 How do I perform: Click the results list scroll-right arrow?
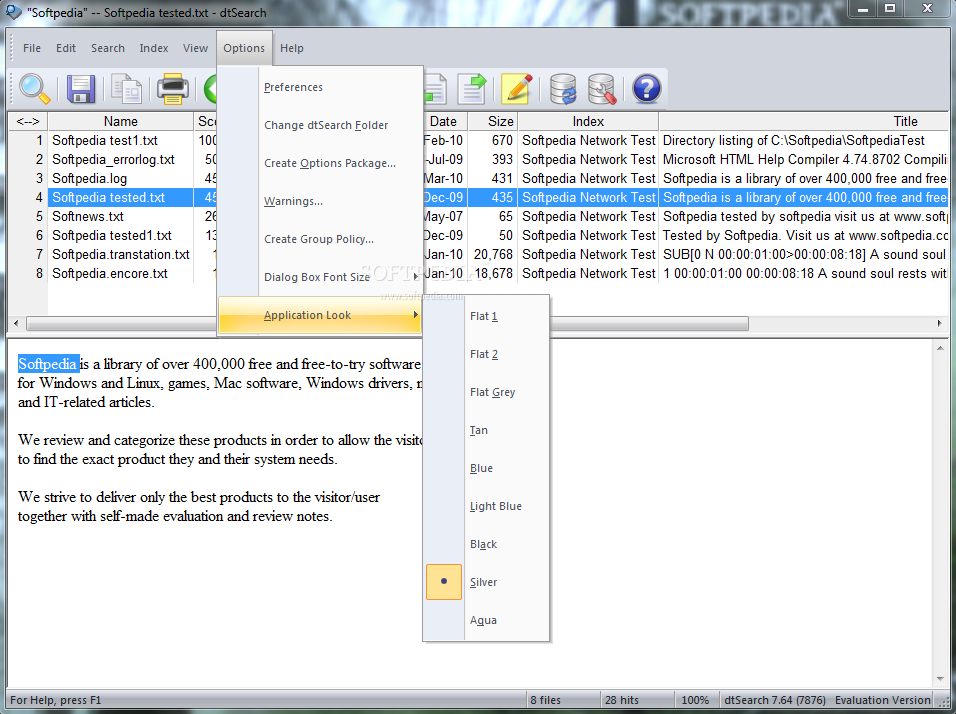[940, 323]
